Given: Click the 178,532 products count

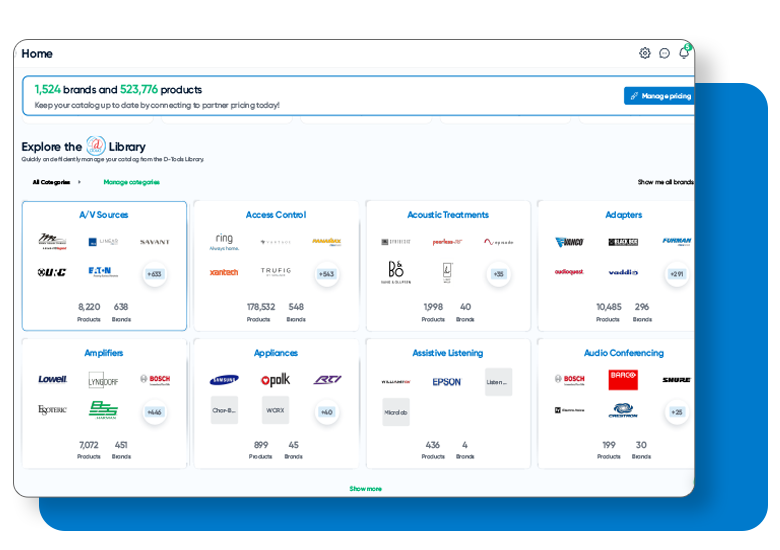Looking at the screenshot, I should click(x=261, y=307).
